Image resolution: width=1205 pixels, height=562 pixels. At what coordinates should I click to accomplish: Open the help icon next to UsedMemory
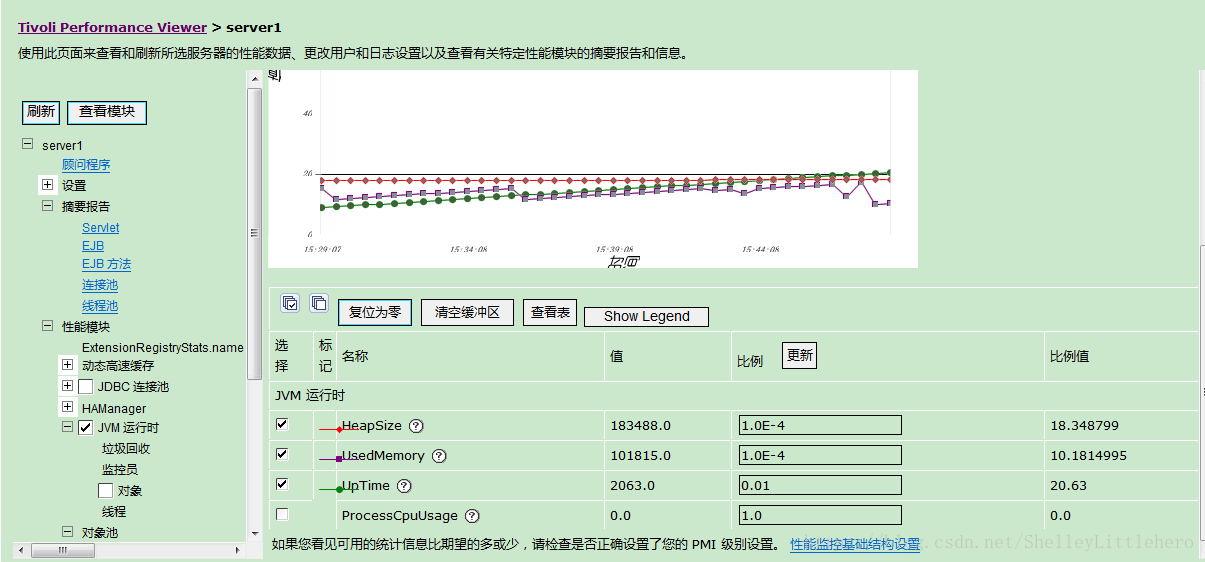439,456
